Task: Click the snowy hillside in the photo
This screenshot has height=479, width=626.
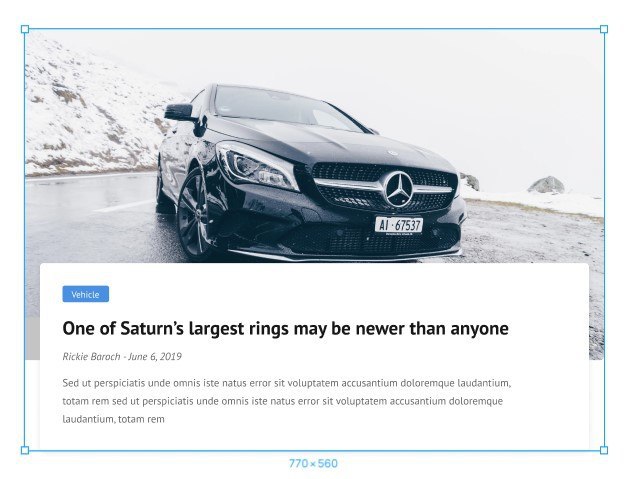Action: tap(90, 112)
